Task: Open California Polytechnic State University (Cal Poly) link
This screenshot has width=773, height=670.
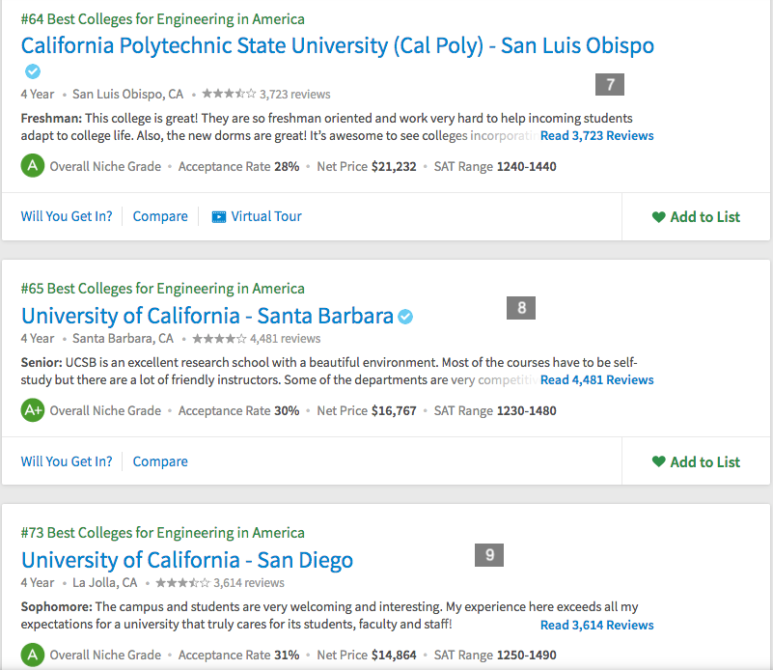Action: point(337,46)
